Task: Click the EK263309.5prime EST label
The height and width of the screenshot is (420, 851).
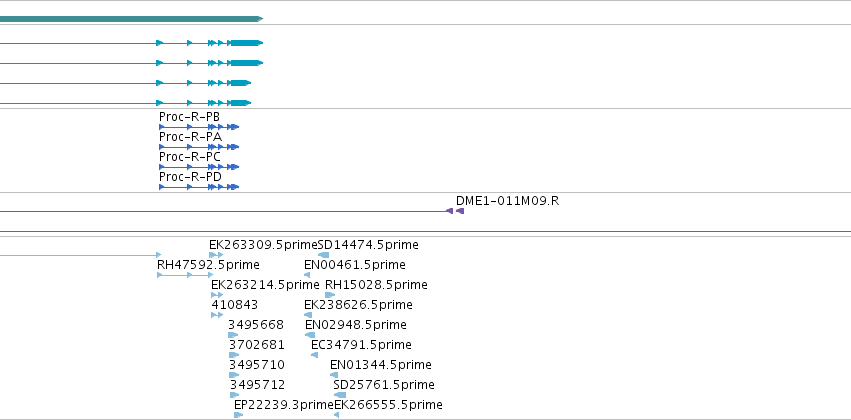Action: [263, 245]
